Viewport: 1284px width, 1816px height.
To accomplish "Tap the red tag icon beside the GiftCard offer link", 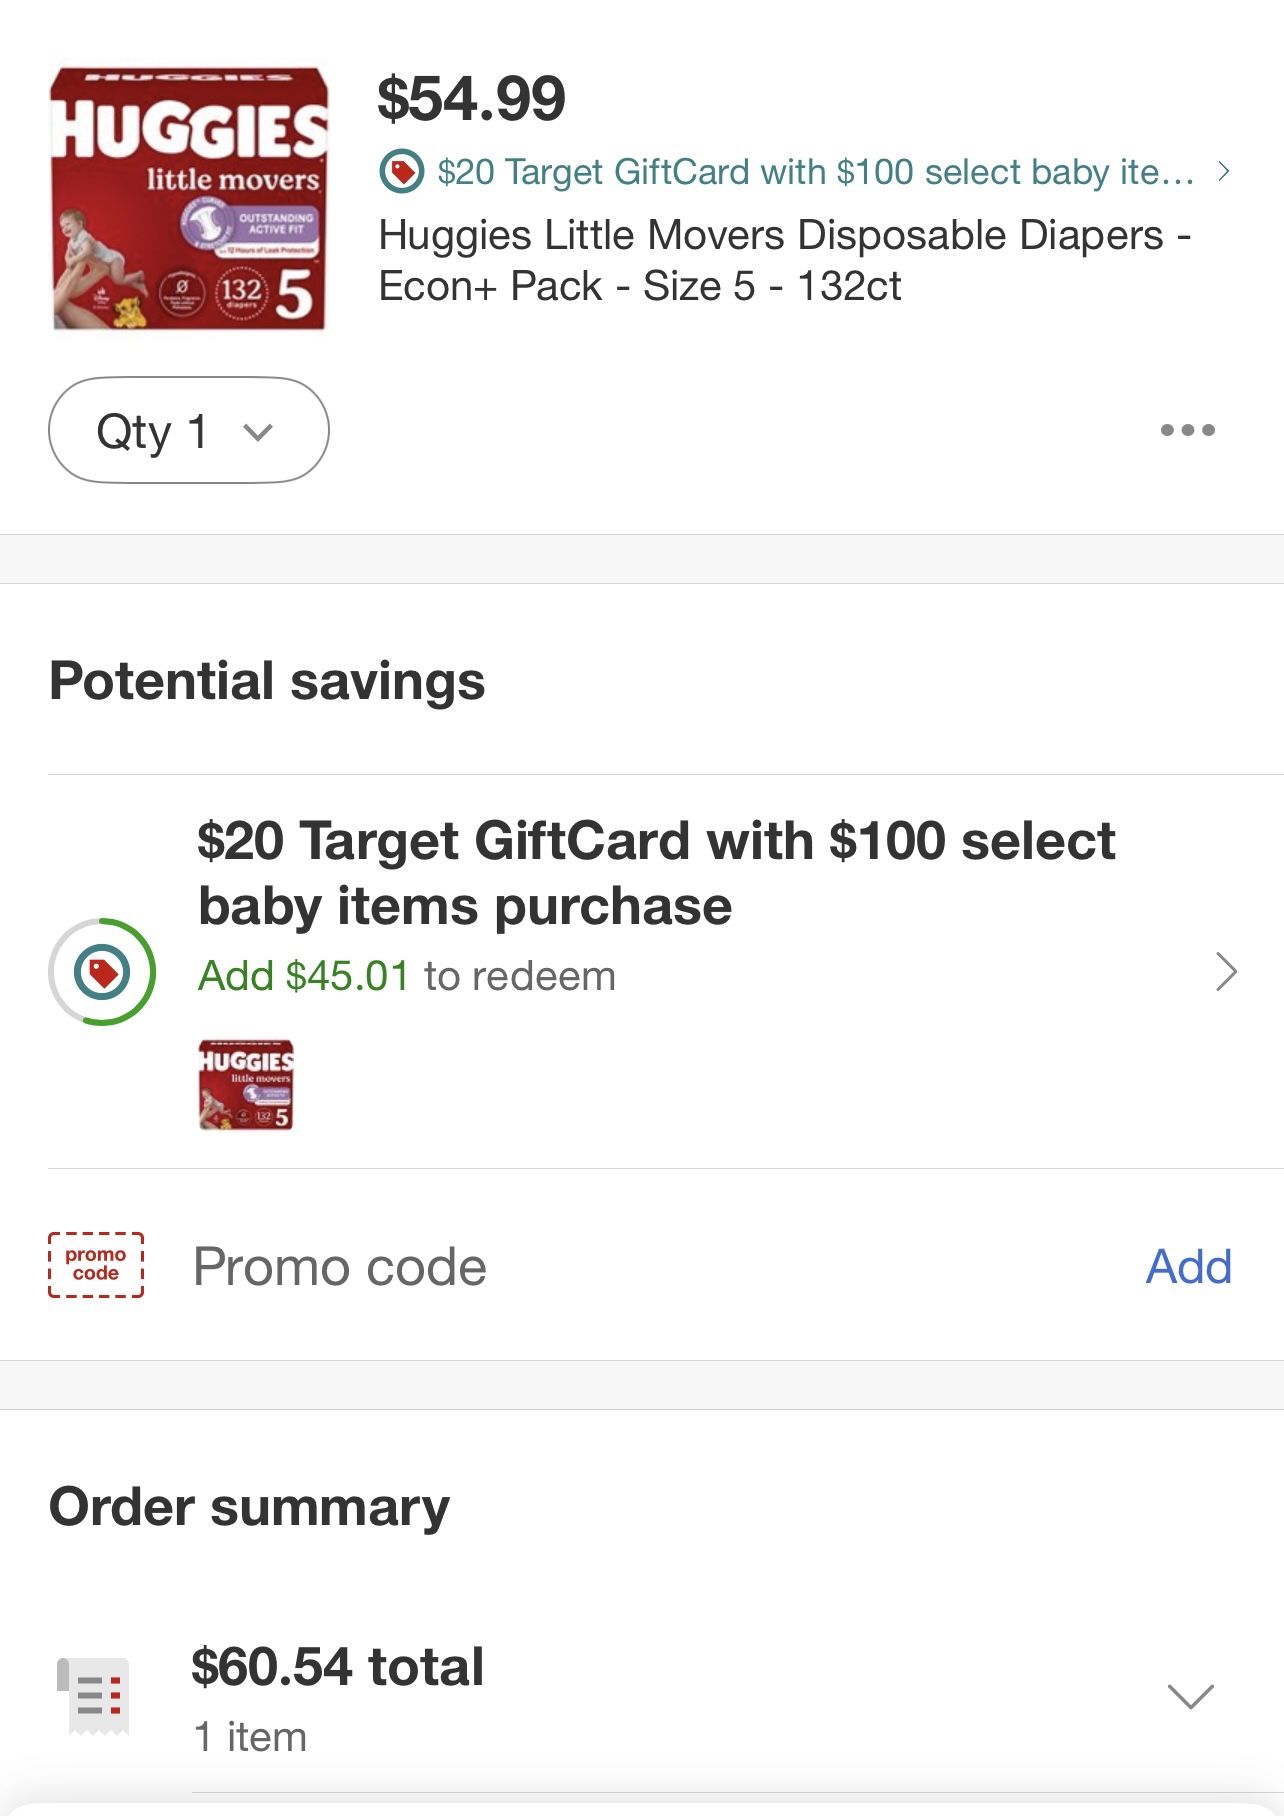I will click(402, 172).
